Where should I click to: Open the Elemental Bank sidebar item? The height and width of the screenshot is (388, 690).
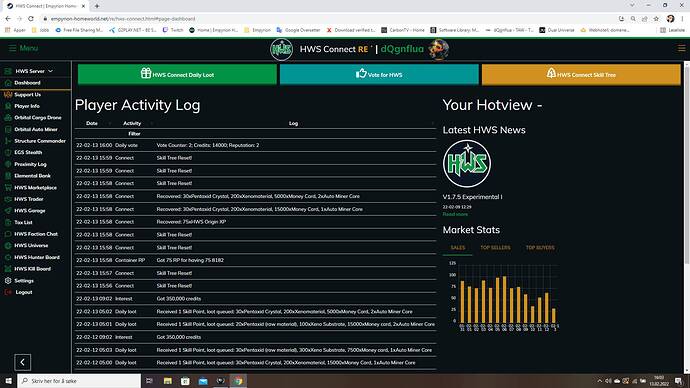pyautogui.click(x=32, y=176)
